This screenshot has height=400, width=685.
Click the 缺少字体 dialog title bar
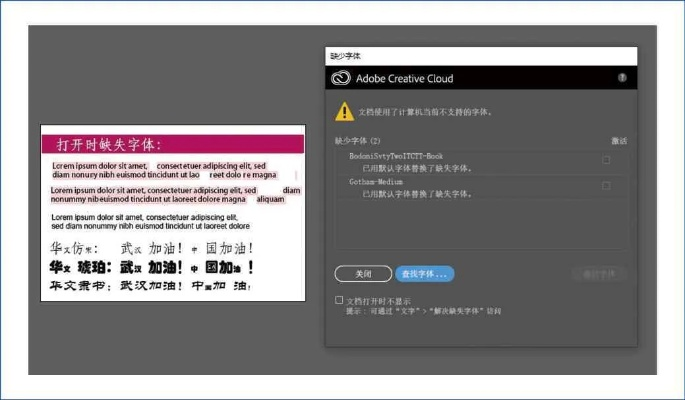[480, 56]
